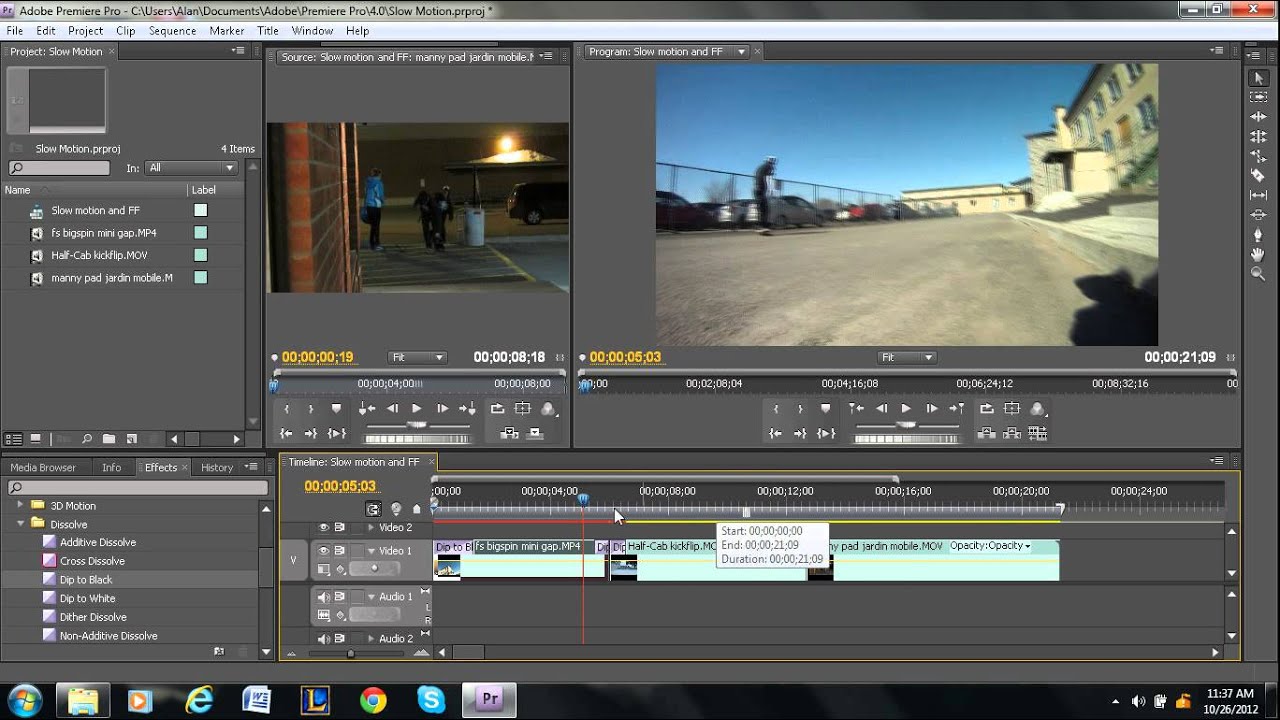
Task: Select the Zoom tool in tools panel
Action: click(1258, 273)
